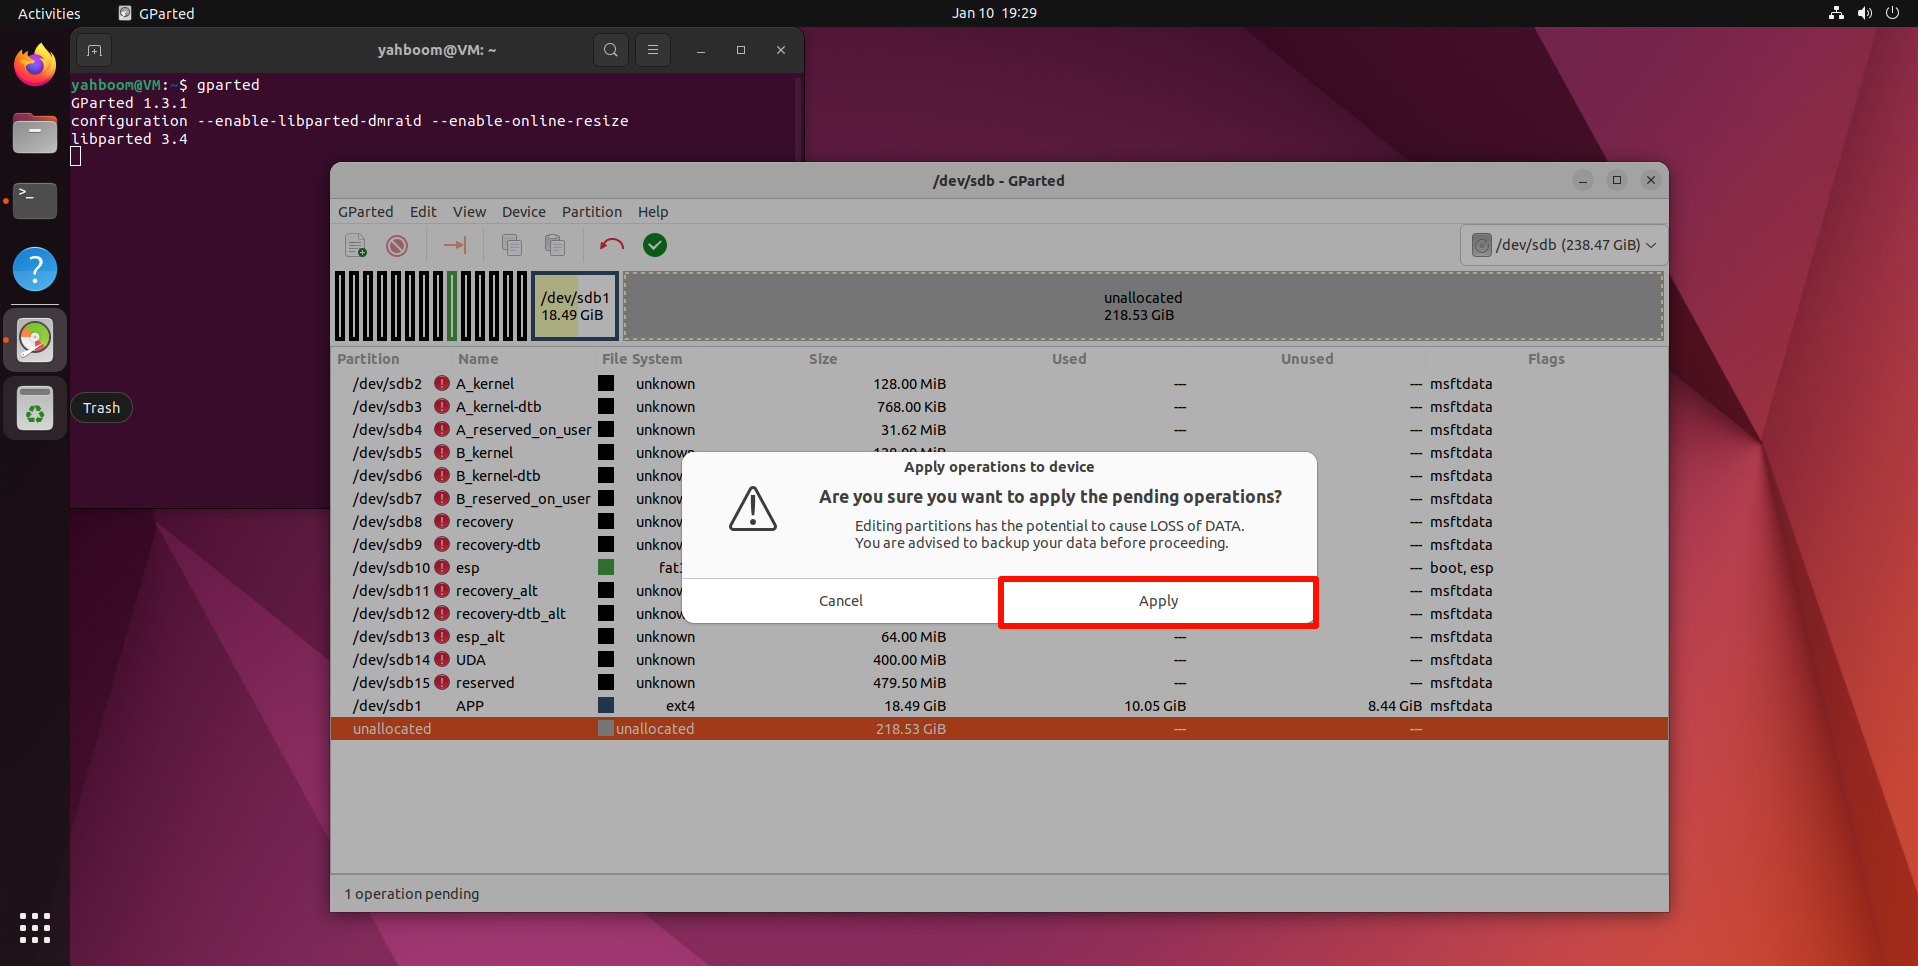Click the New partition toolbar icon
This screenshot has width=1918, height=966.
[x=356, y=245]
